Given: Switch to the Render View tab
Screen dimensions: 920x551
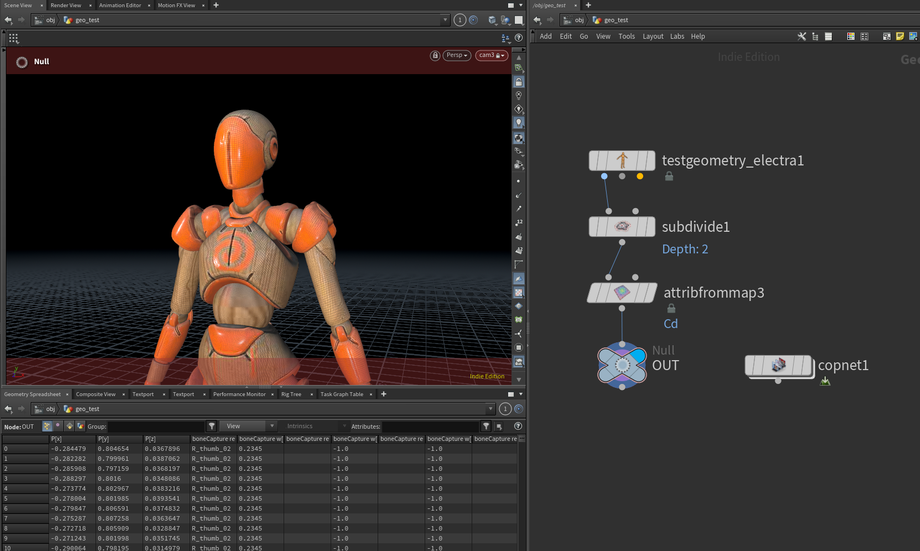Looking at the screenshot, I should (66, 5).
